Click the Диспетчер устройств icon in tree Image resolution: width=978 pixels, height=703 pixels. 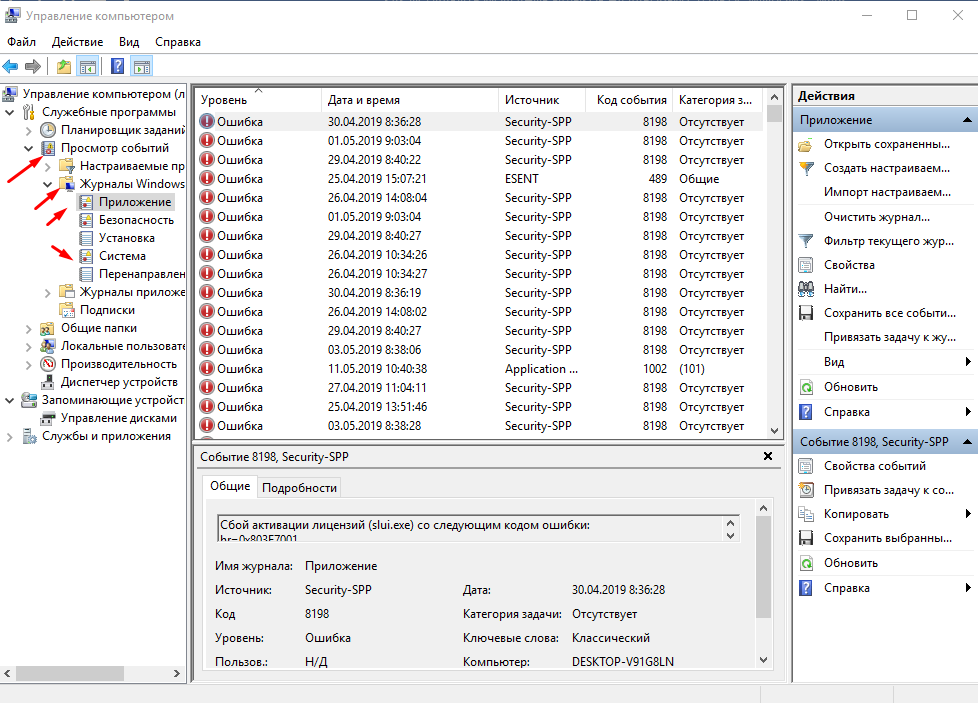click(48, 382)
